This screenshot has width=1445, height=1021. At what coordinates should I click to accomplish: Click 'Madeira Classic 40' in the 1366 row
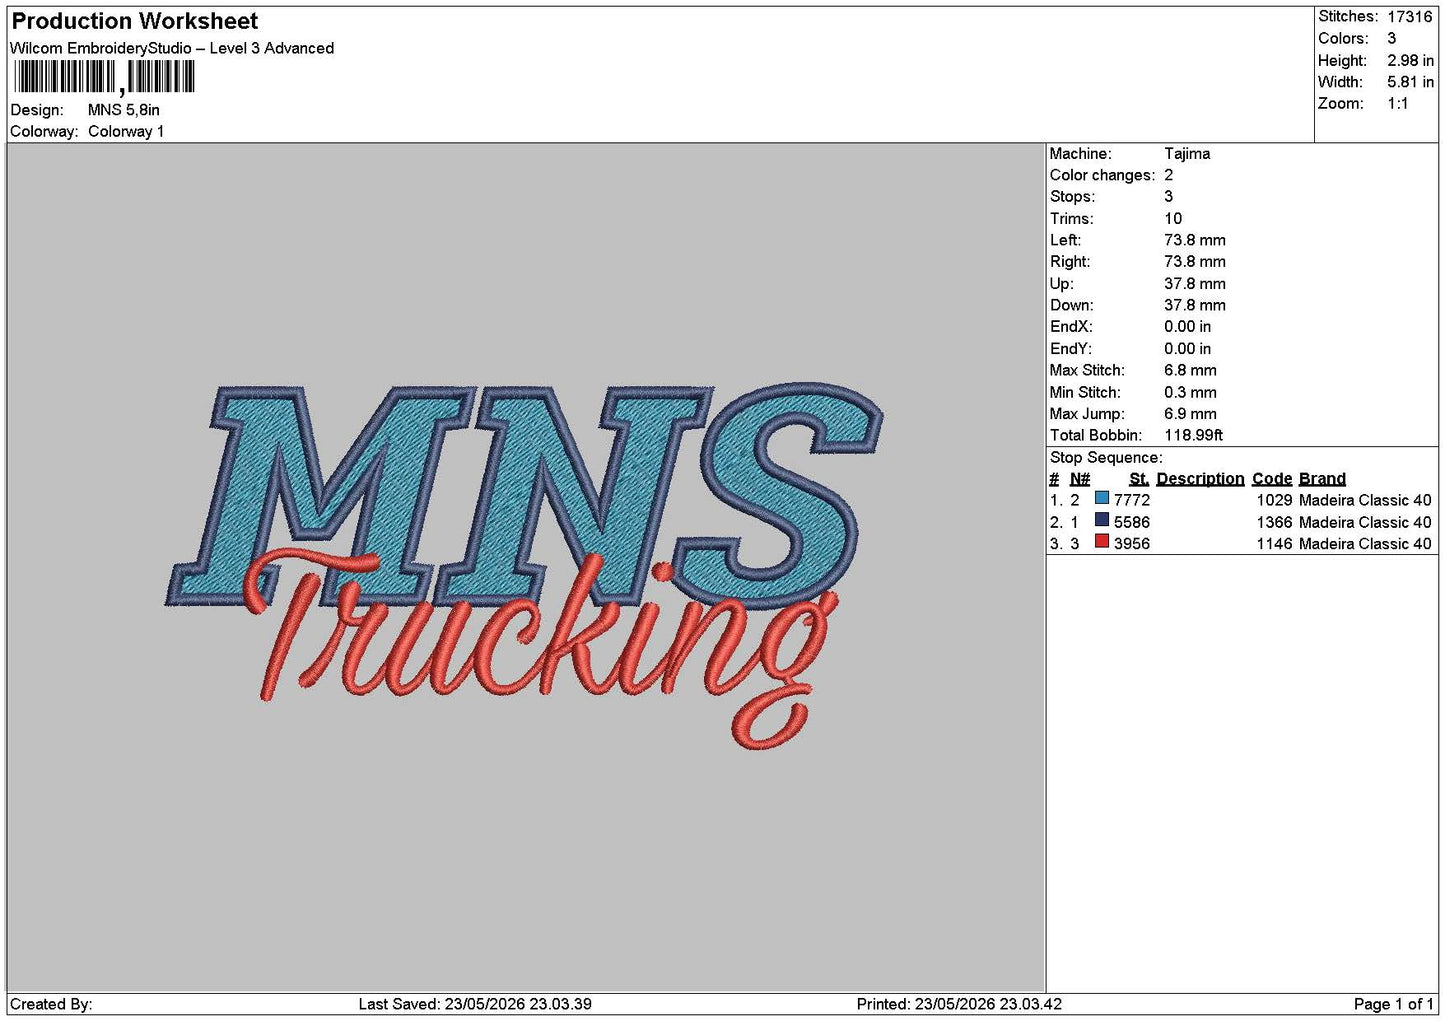point(1365,522)
